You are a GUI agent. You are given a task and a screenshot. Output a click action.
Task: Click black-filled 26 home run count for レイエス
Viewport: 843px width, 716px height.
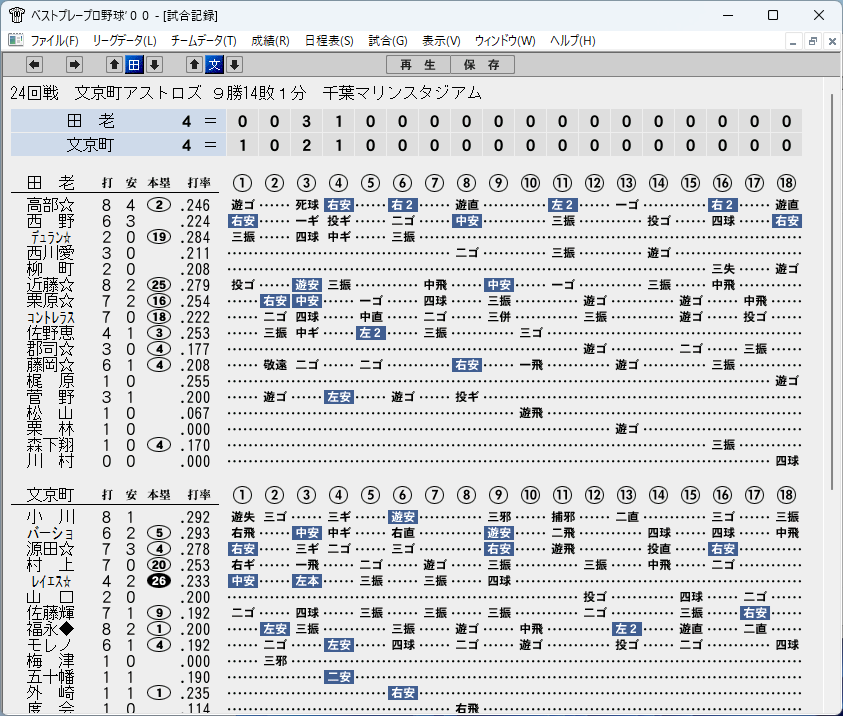coord(159,581)
